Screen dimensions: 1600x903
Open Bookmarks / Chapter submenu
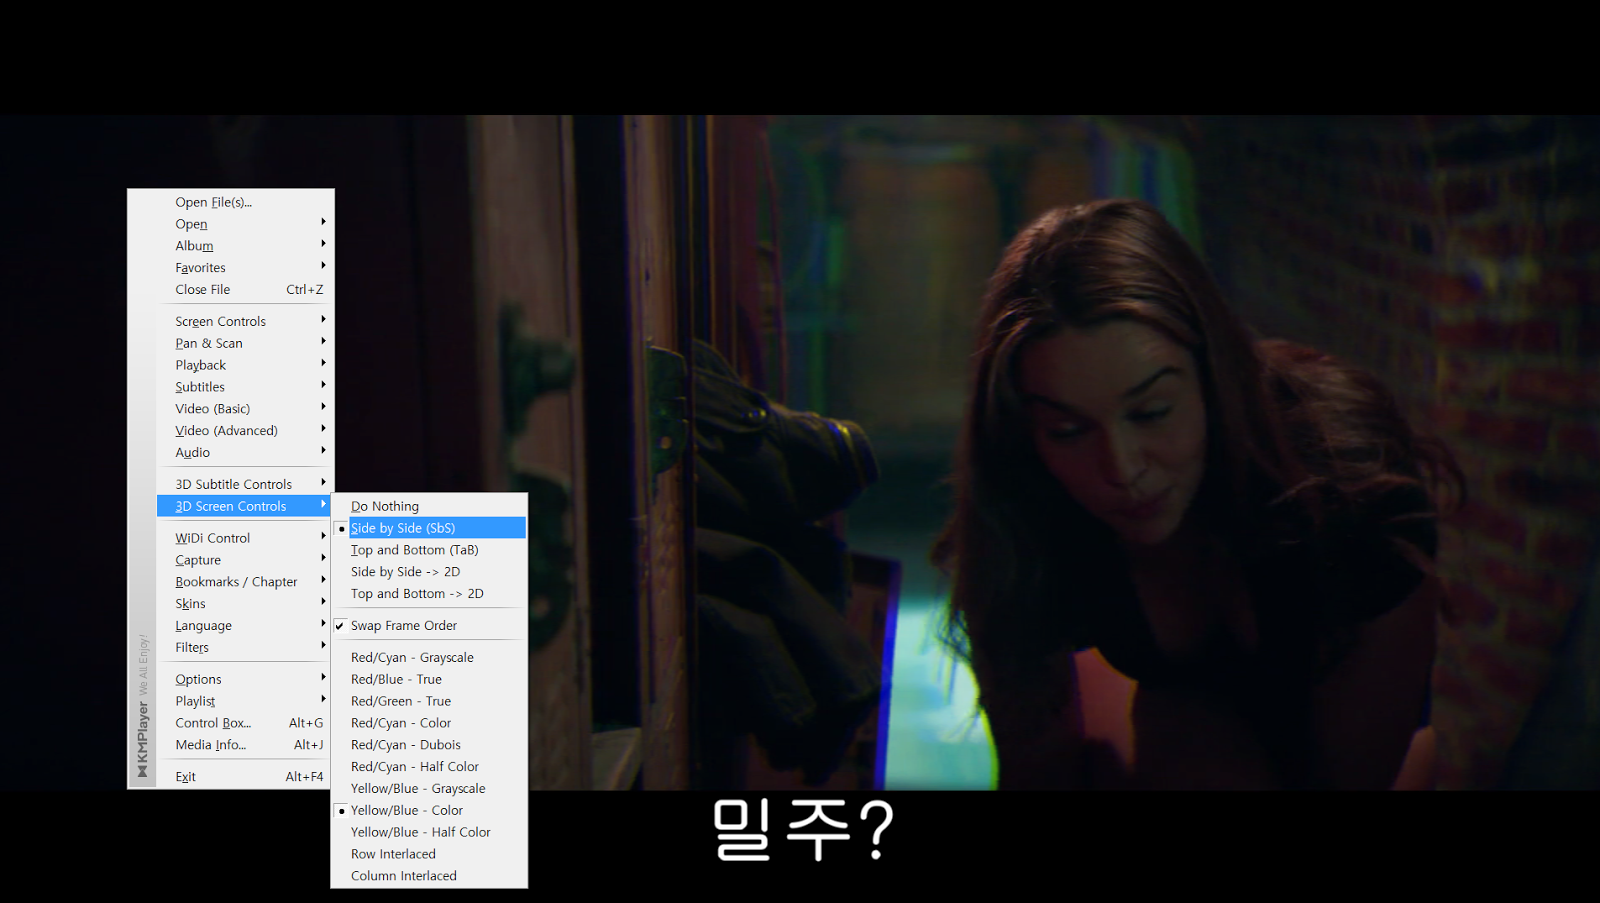pyautogui.click(x=243, y=582)
